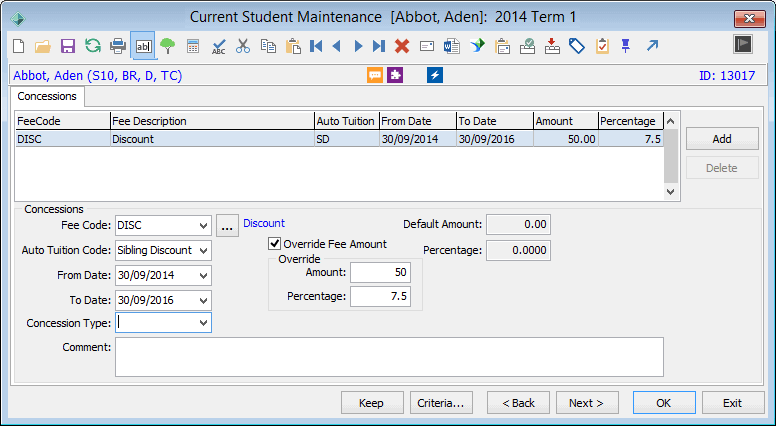Toggle the 'abl' text field icon
Viewport: 776px width, 426px height.
[x=143, y=47]
